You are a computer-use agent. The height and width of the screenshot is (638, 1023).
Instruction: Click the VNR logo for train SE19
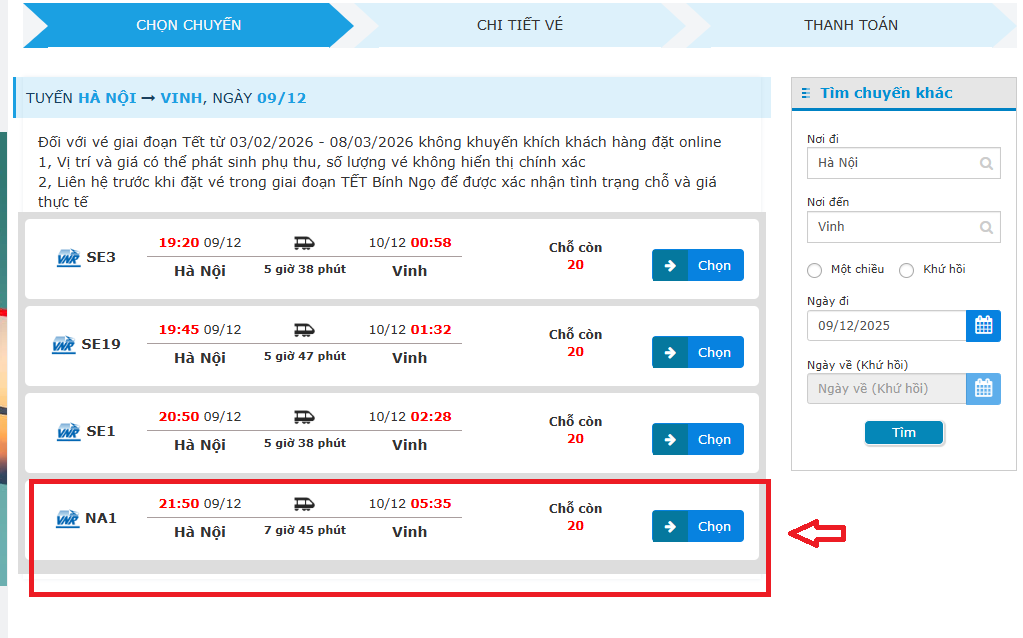[65, 345]
